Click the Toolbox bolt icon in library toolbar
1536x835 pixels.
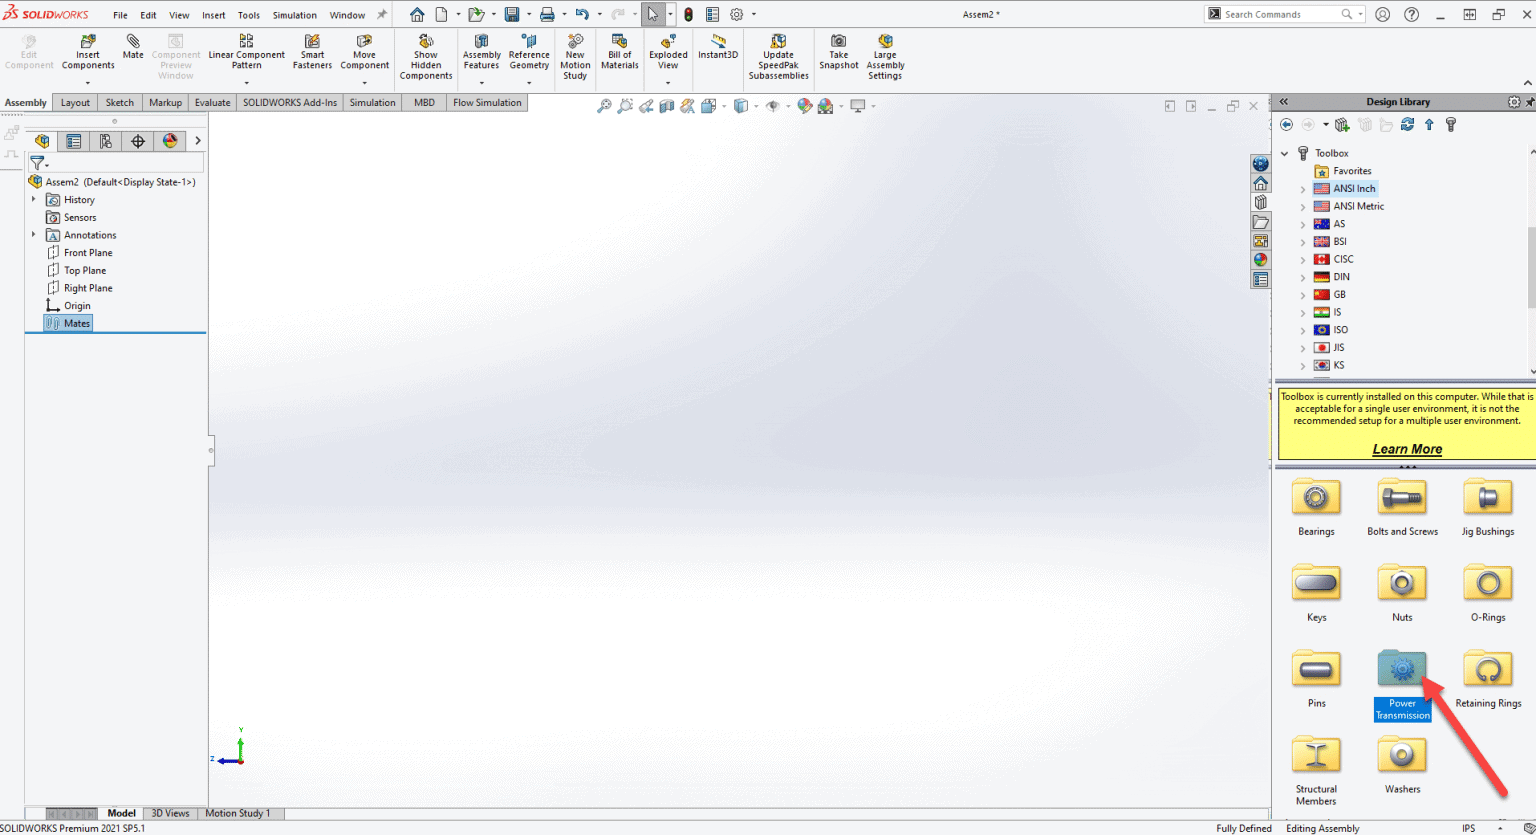[x=1451, y=124]
